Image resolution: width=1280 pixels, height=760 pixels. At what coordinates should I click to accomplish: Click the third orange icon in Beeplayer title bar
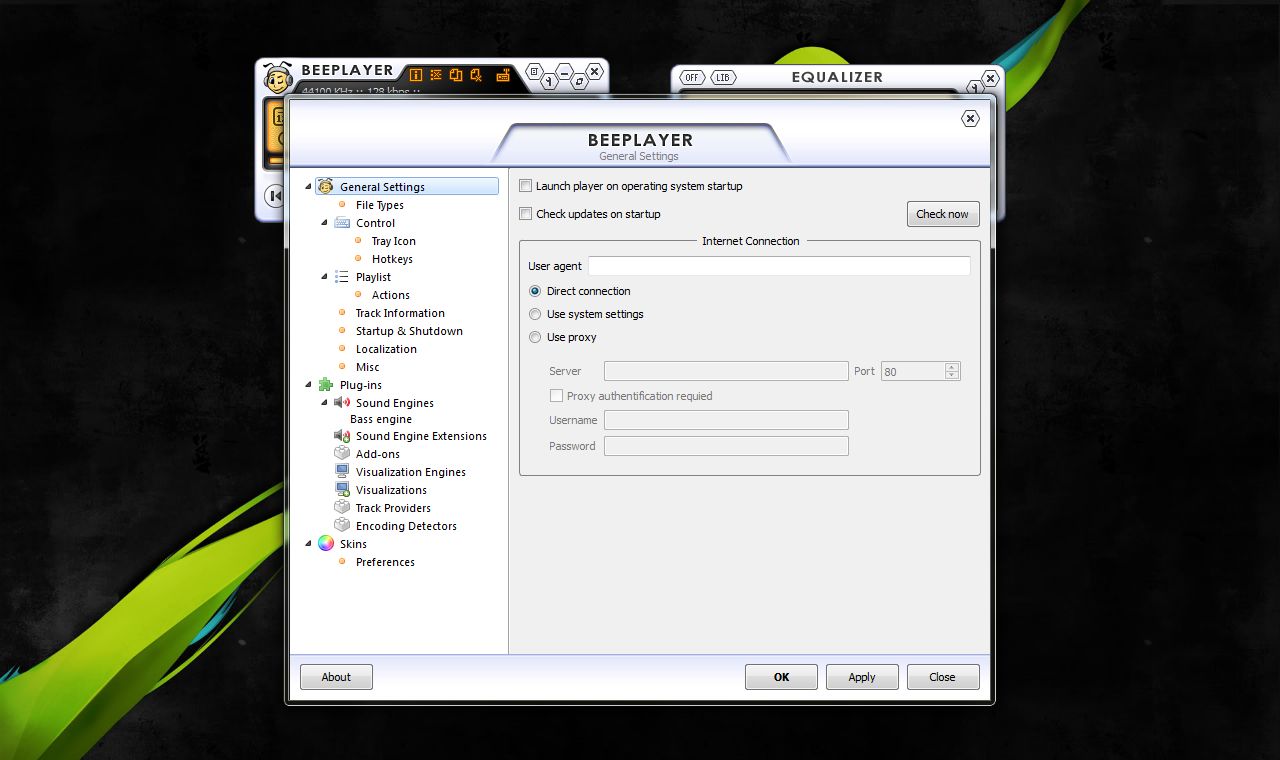(x=456, y=75)
